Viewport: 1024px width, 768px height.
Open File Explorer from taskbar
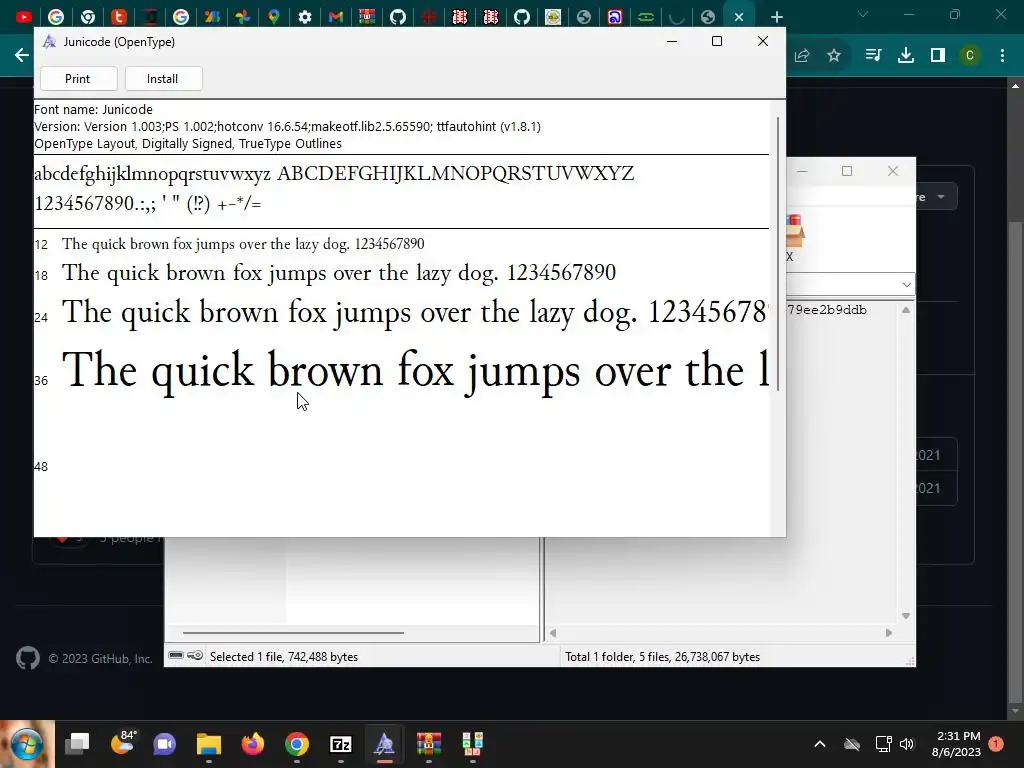(x=209, y=744)
